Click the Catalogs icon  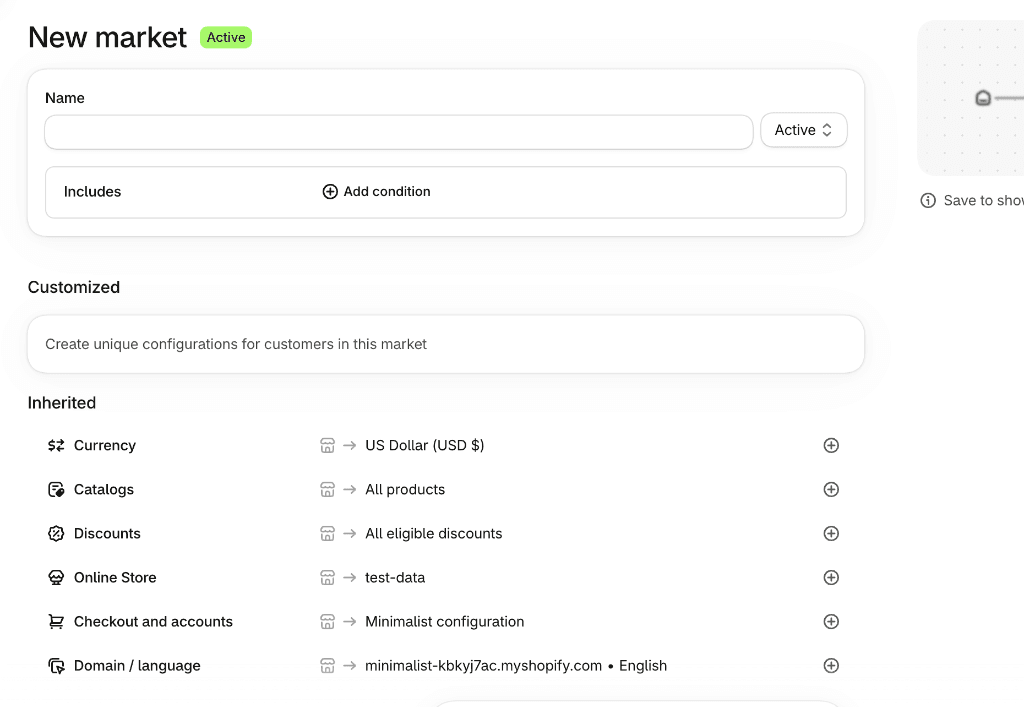tap(56, 490)
